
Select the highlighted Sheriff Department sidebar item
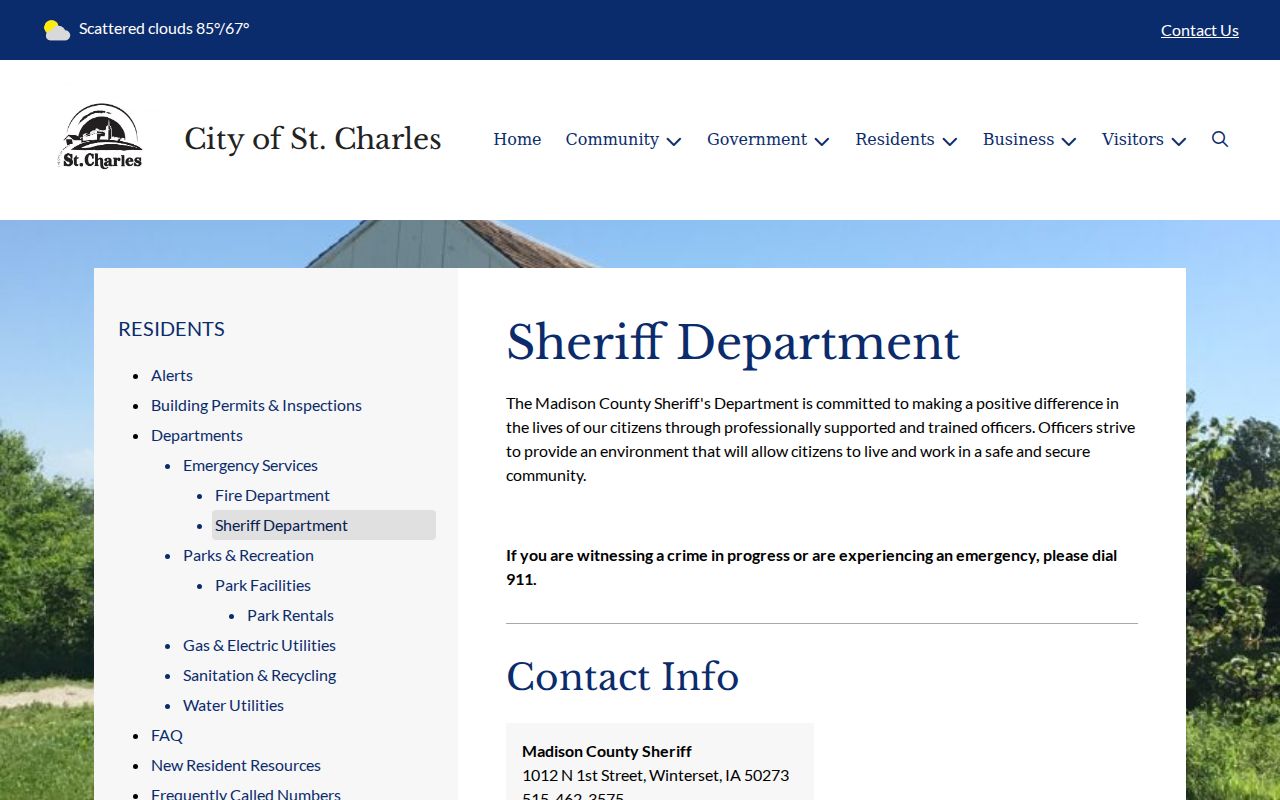(x=324, y=525)
